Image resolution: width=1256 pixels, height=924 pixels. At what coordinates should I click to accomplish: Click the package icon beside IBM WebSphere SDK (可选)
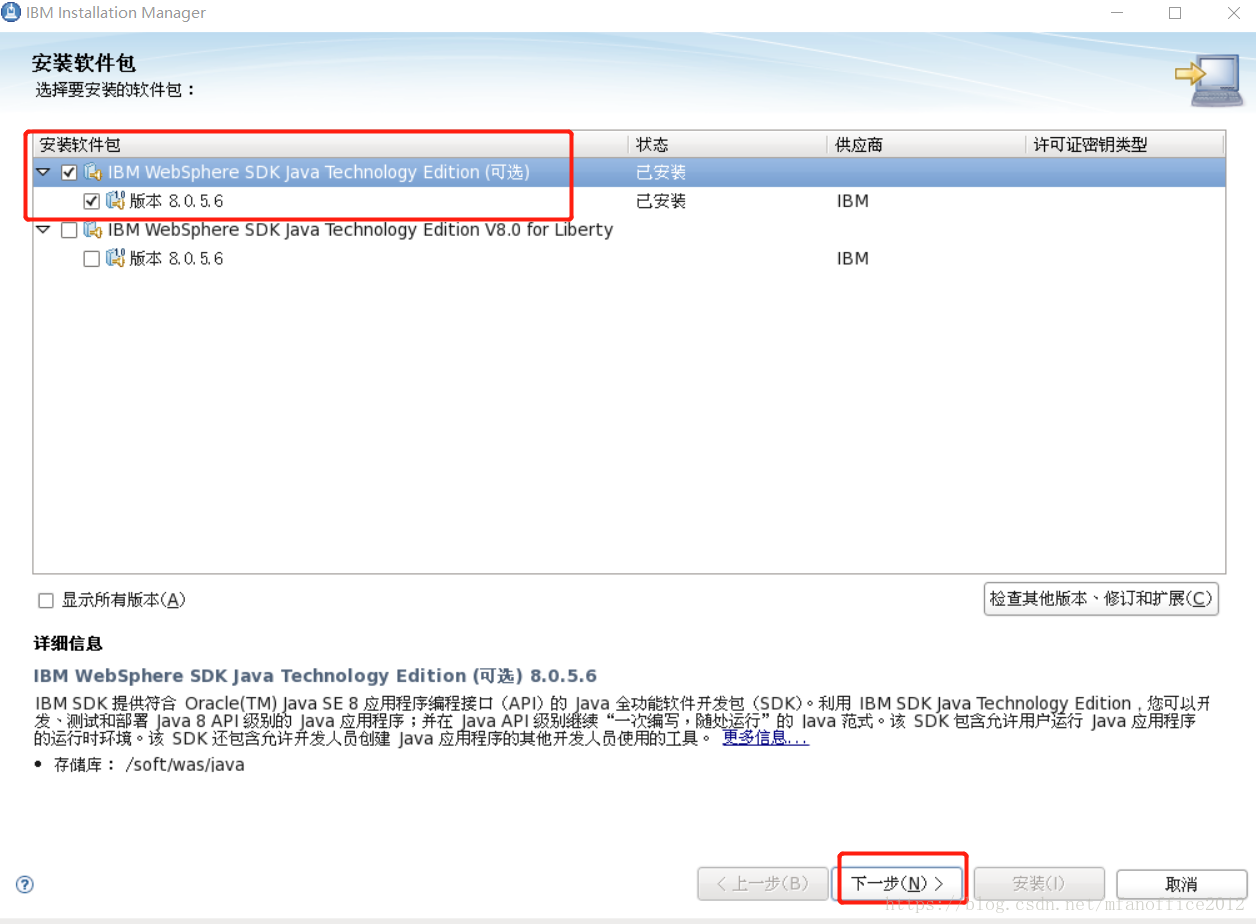[93, 172]
